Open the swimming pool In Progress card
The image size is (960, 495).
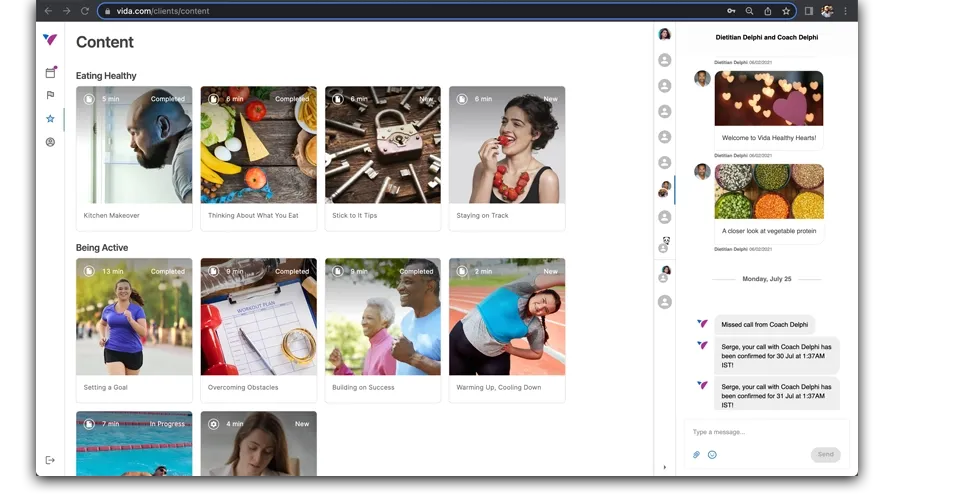(134, 444)
